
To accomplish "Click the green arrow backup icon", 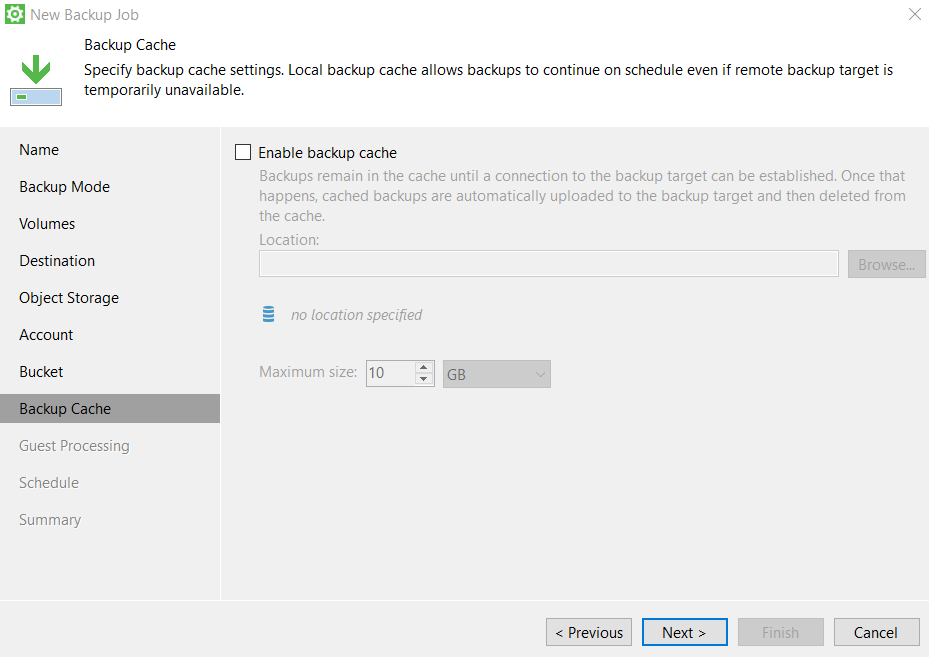I will pyautogui.click(x=36, y=80).
